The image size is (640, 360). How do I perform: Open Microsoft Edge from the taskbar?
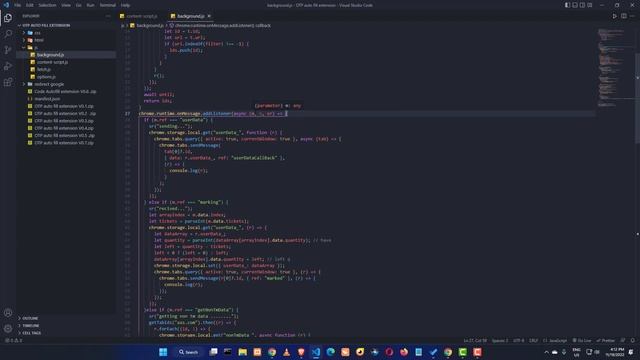click(331, 352)
